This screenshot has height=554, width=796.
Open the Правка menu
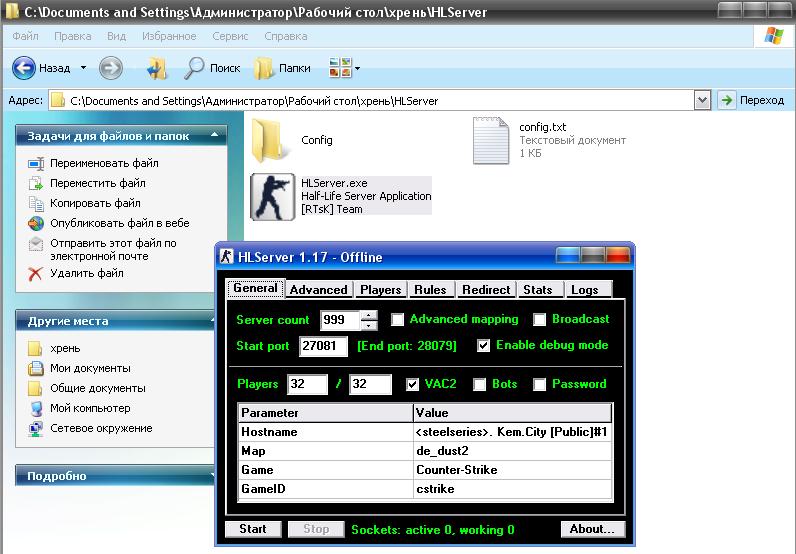(x=73, y=36)
